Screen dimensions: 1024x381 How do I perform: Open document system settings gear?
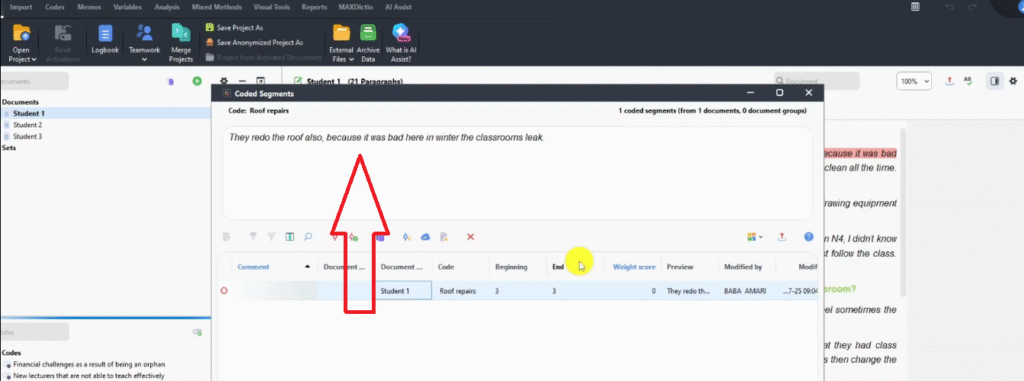tap(223, 81)
